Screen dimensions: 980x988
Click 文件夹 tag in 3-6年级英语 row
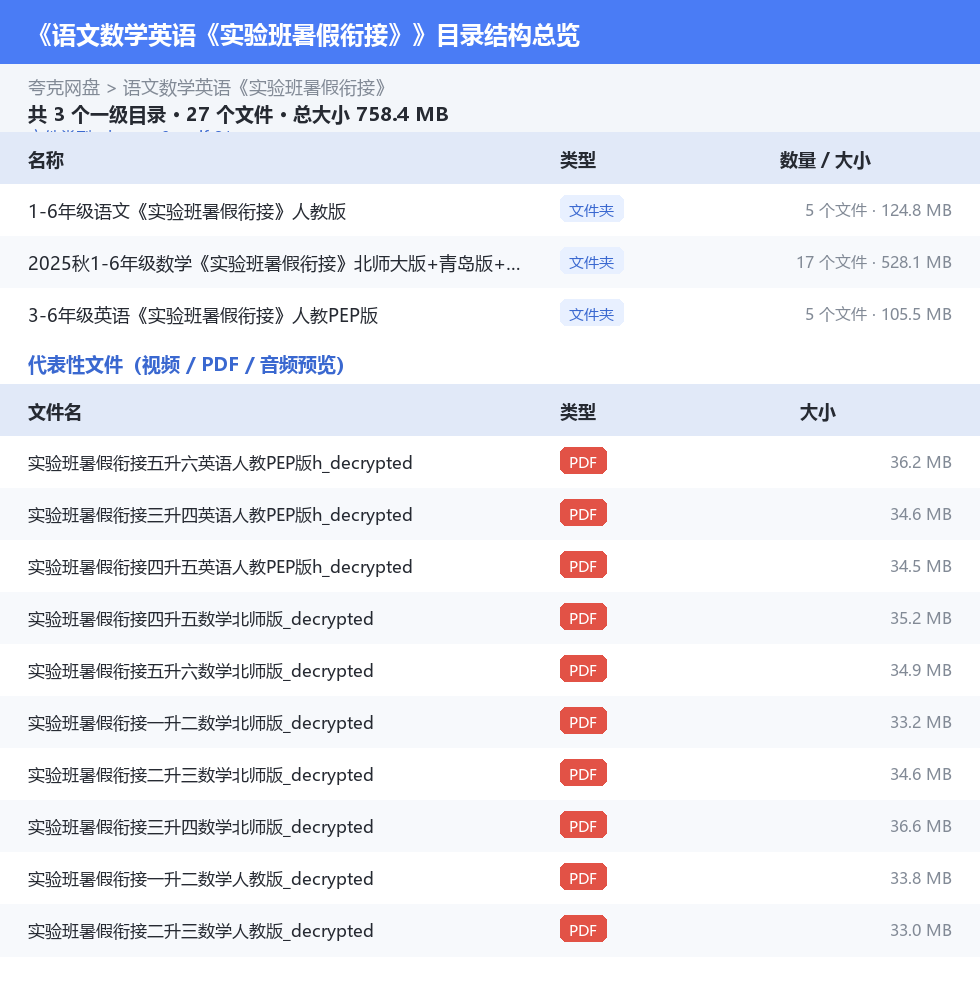(x=591, y=314)
